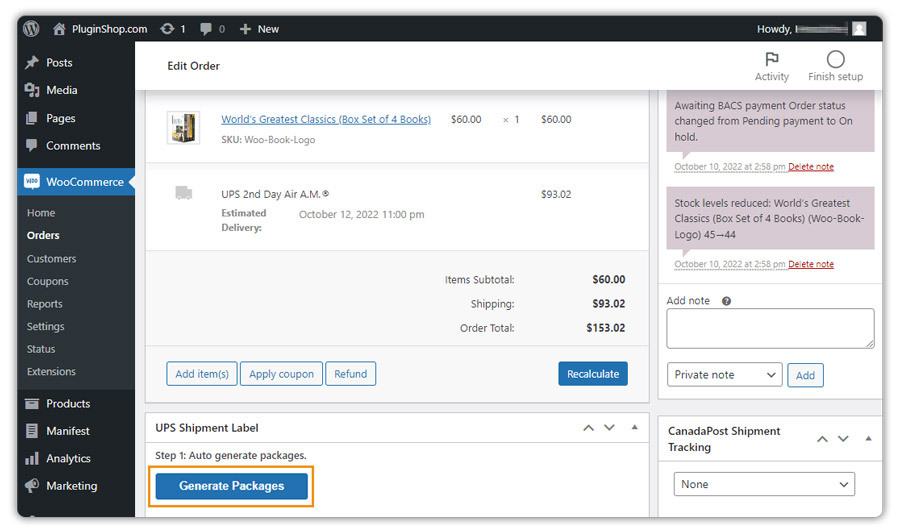Click inside the Add note text area
Image resolution: width=900 pixels, height=532 pixels.
[x=770, y=328]
